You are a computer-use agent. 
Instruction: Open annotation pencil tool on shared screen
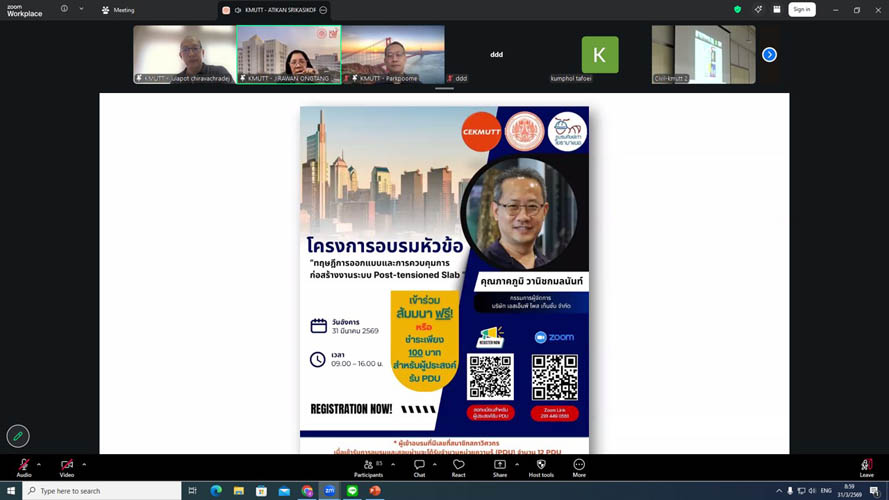click(x=18, y=436)
